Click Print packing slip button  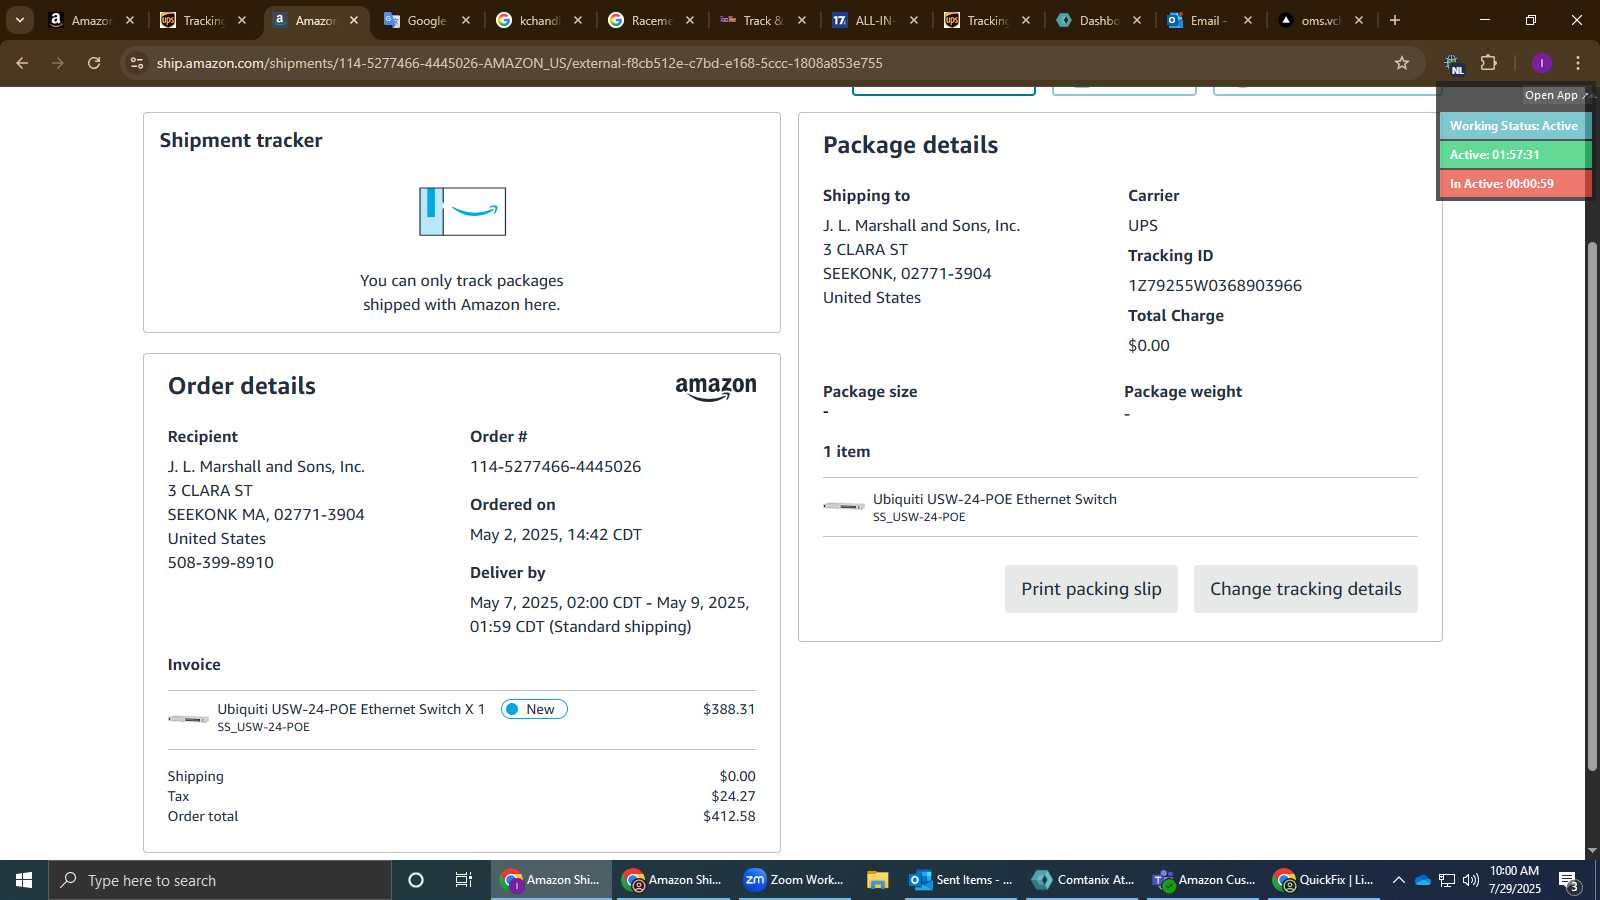[x=1091, y=589]
